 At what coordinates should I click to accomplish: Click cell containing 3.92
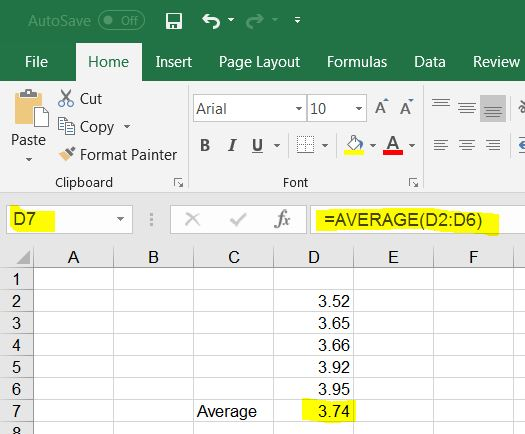click(313, 367)
